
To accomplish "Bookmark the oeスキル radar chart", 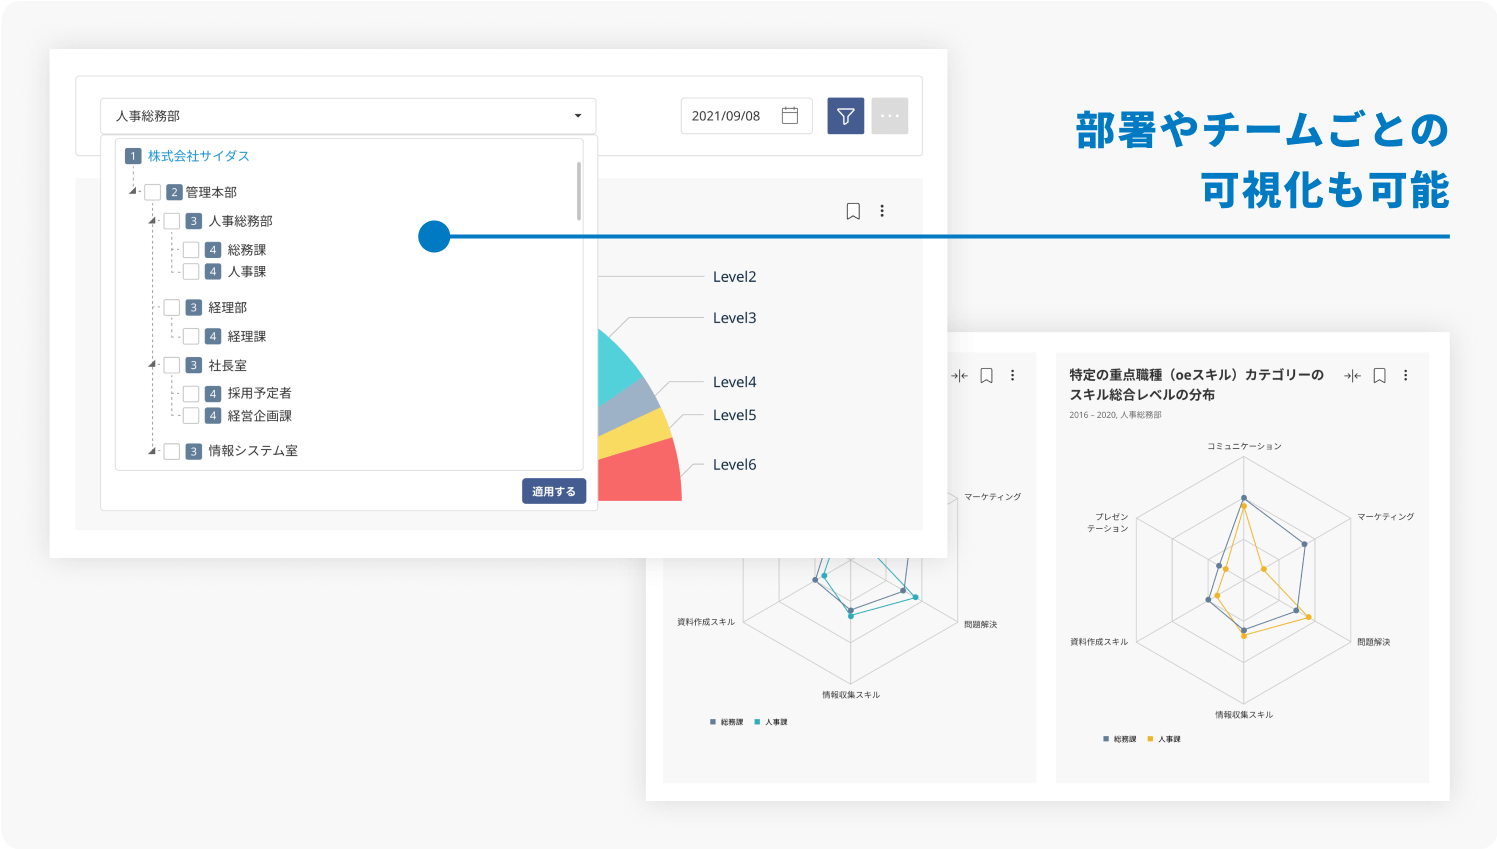I will tap(1379, 376).
